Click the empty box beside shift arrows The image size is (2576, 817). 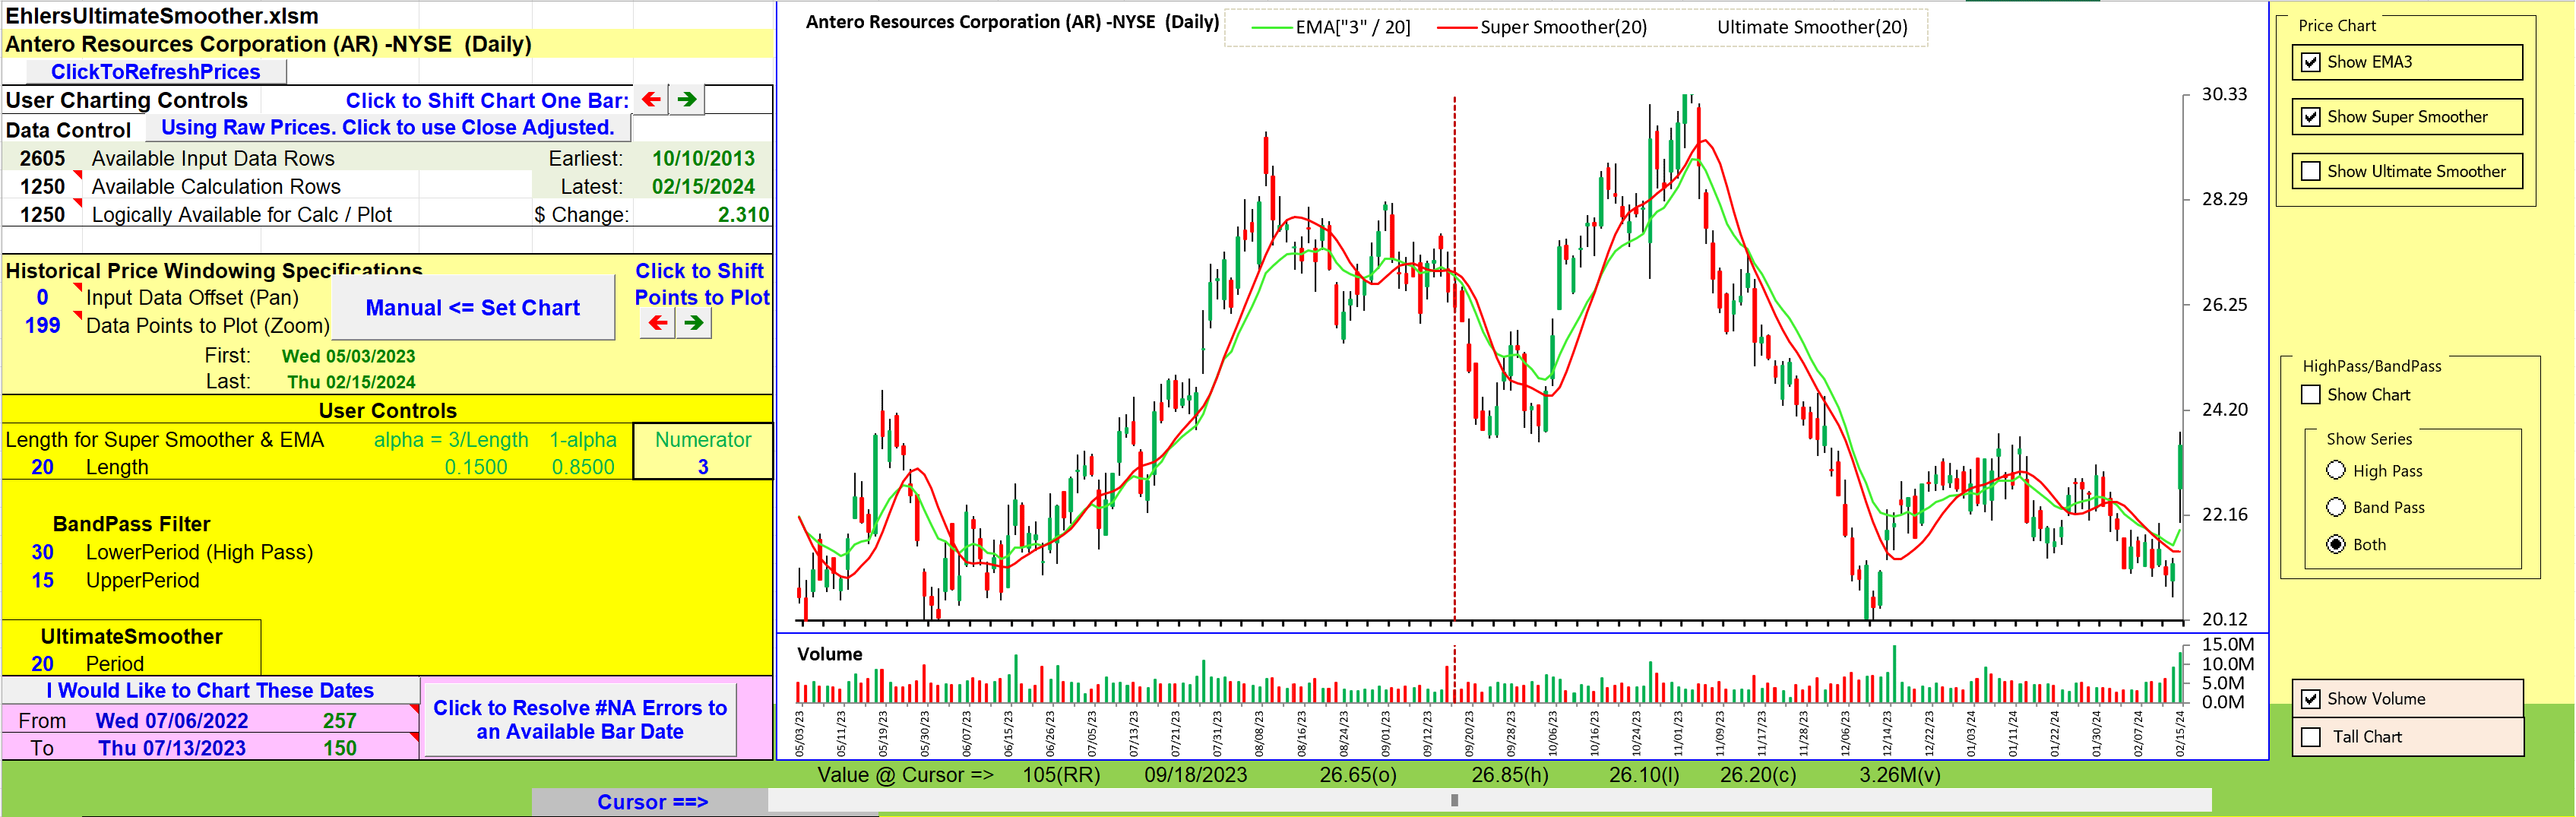(738, 100)
